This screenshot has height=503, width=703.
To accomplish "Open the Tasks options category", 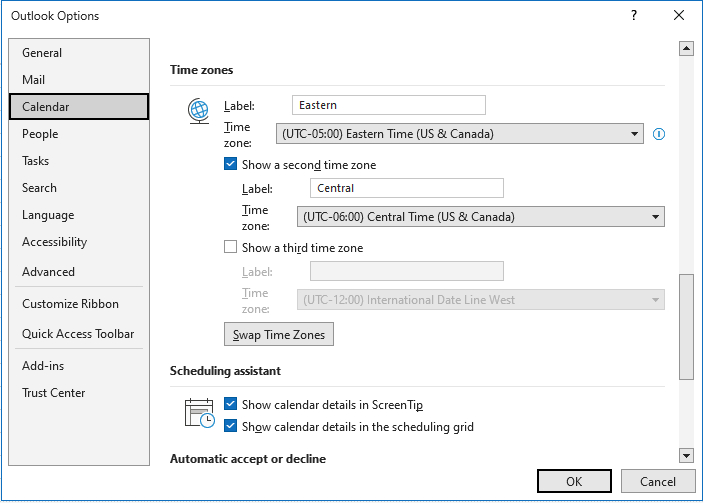I will (x=79, y=161).
